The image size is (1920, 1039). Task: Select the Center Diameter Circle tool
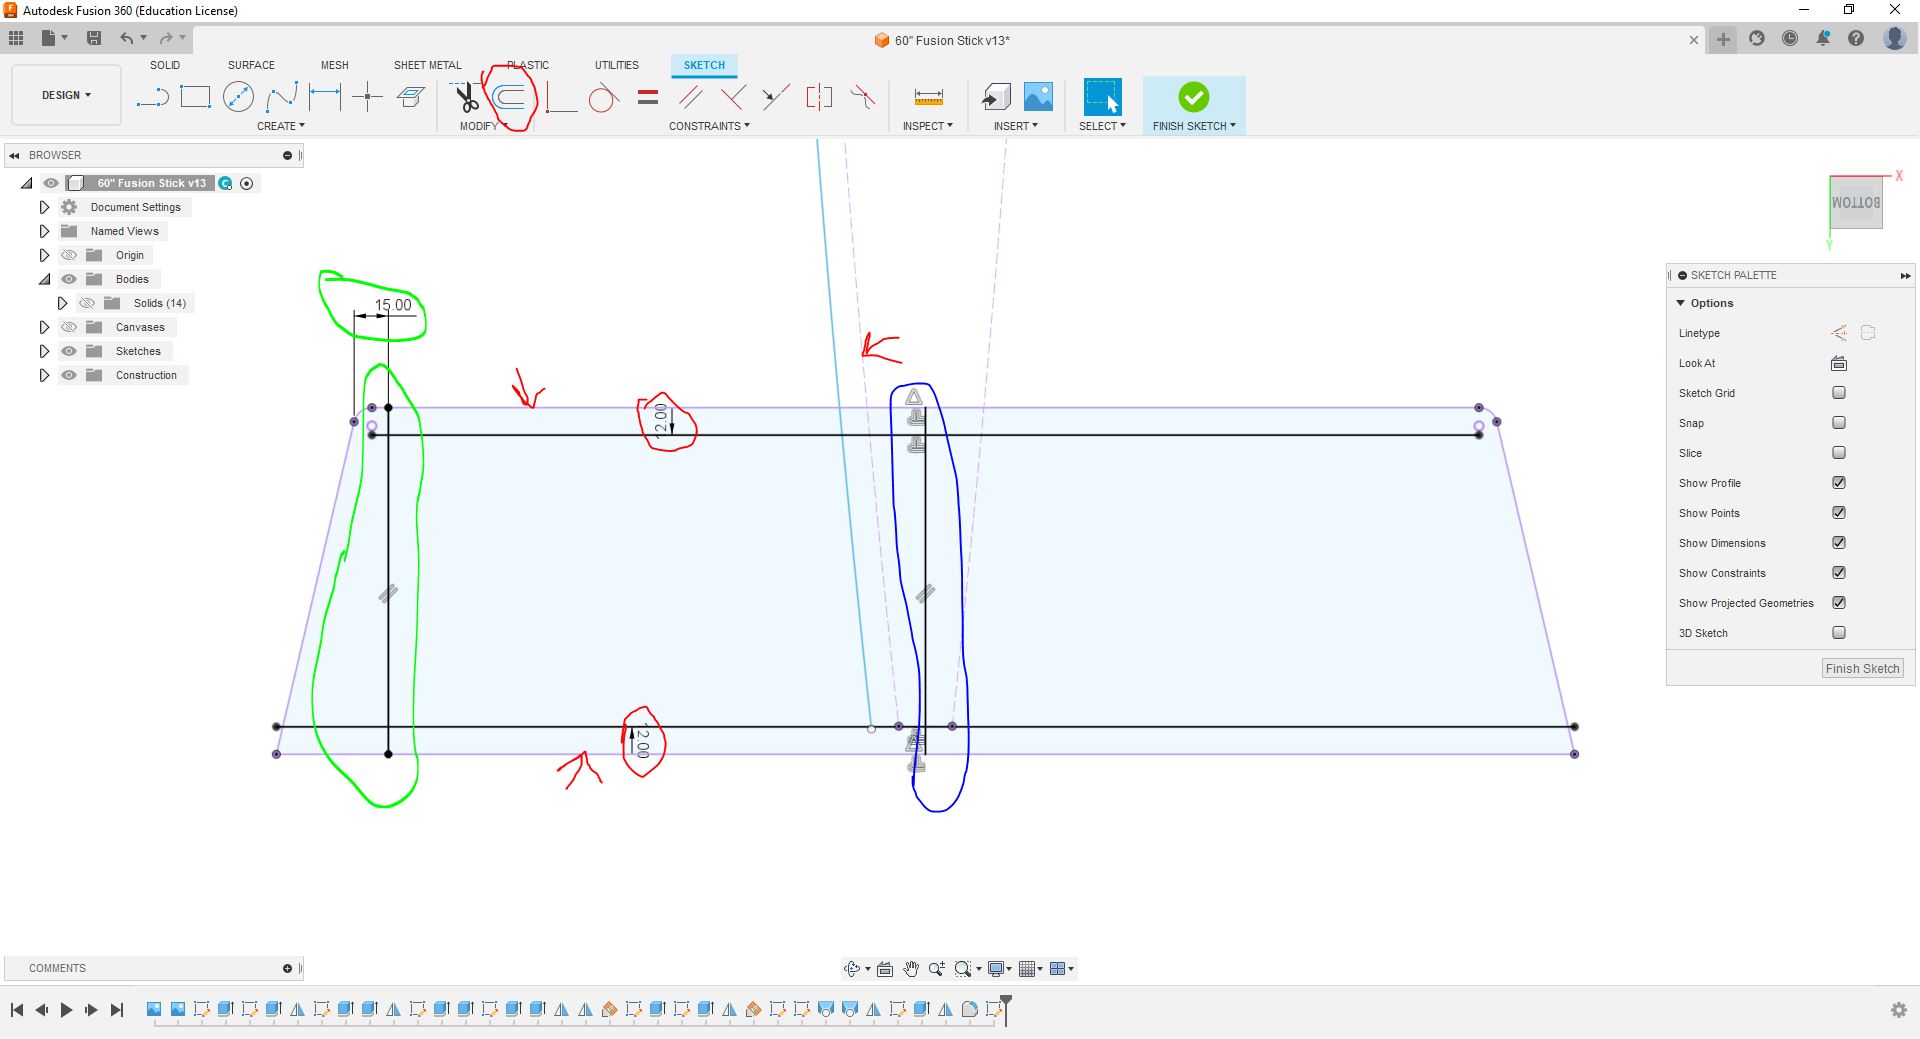(x=238, y=97)
